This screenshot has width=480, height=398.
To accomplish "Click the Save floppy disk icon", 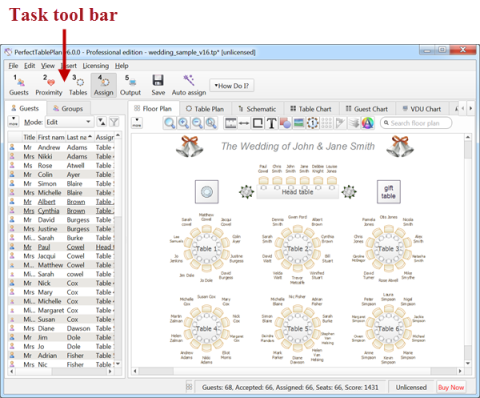I will [x=158, y=81].
